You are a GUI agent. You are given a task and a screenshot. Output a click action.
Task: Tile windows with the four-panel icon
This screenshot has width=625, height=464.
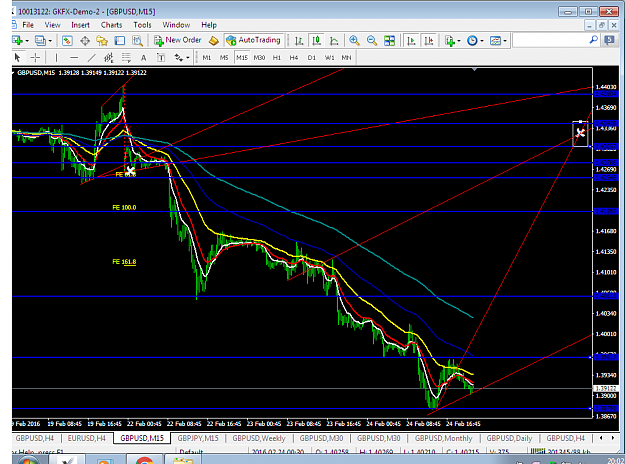389,41
